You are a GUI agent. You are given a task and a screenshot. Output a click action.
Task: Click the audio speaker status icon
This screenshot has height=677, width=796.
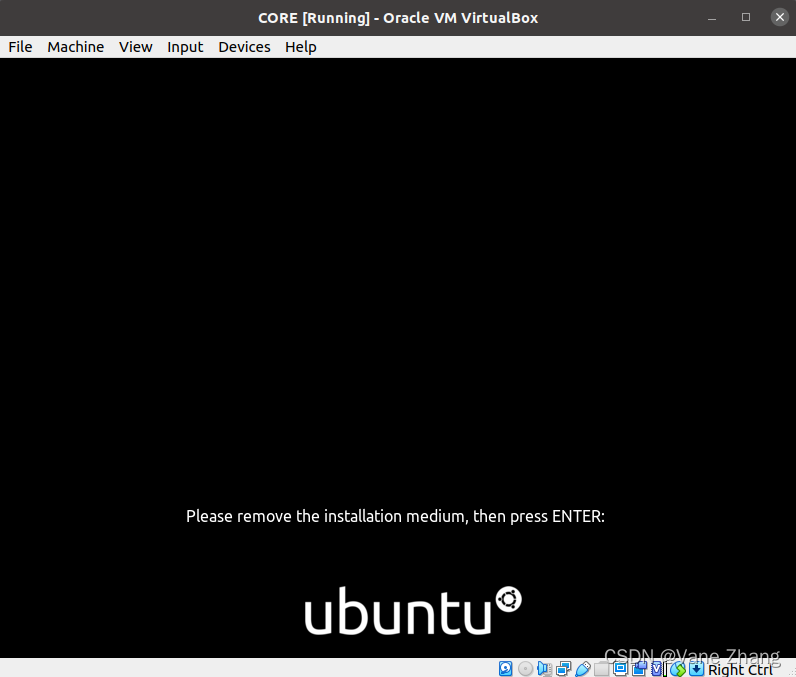tap(544, 669)
